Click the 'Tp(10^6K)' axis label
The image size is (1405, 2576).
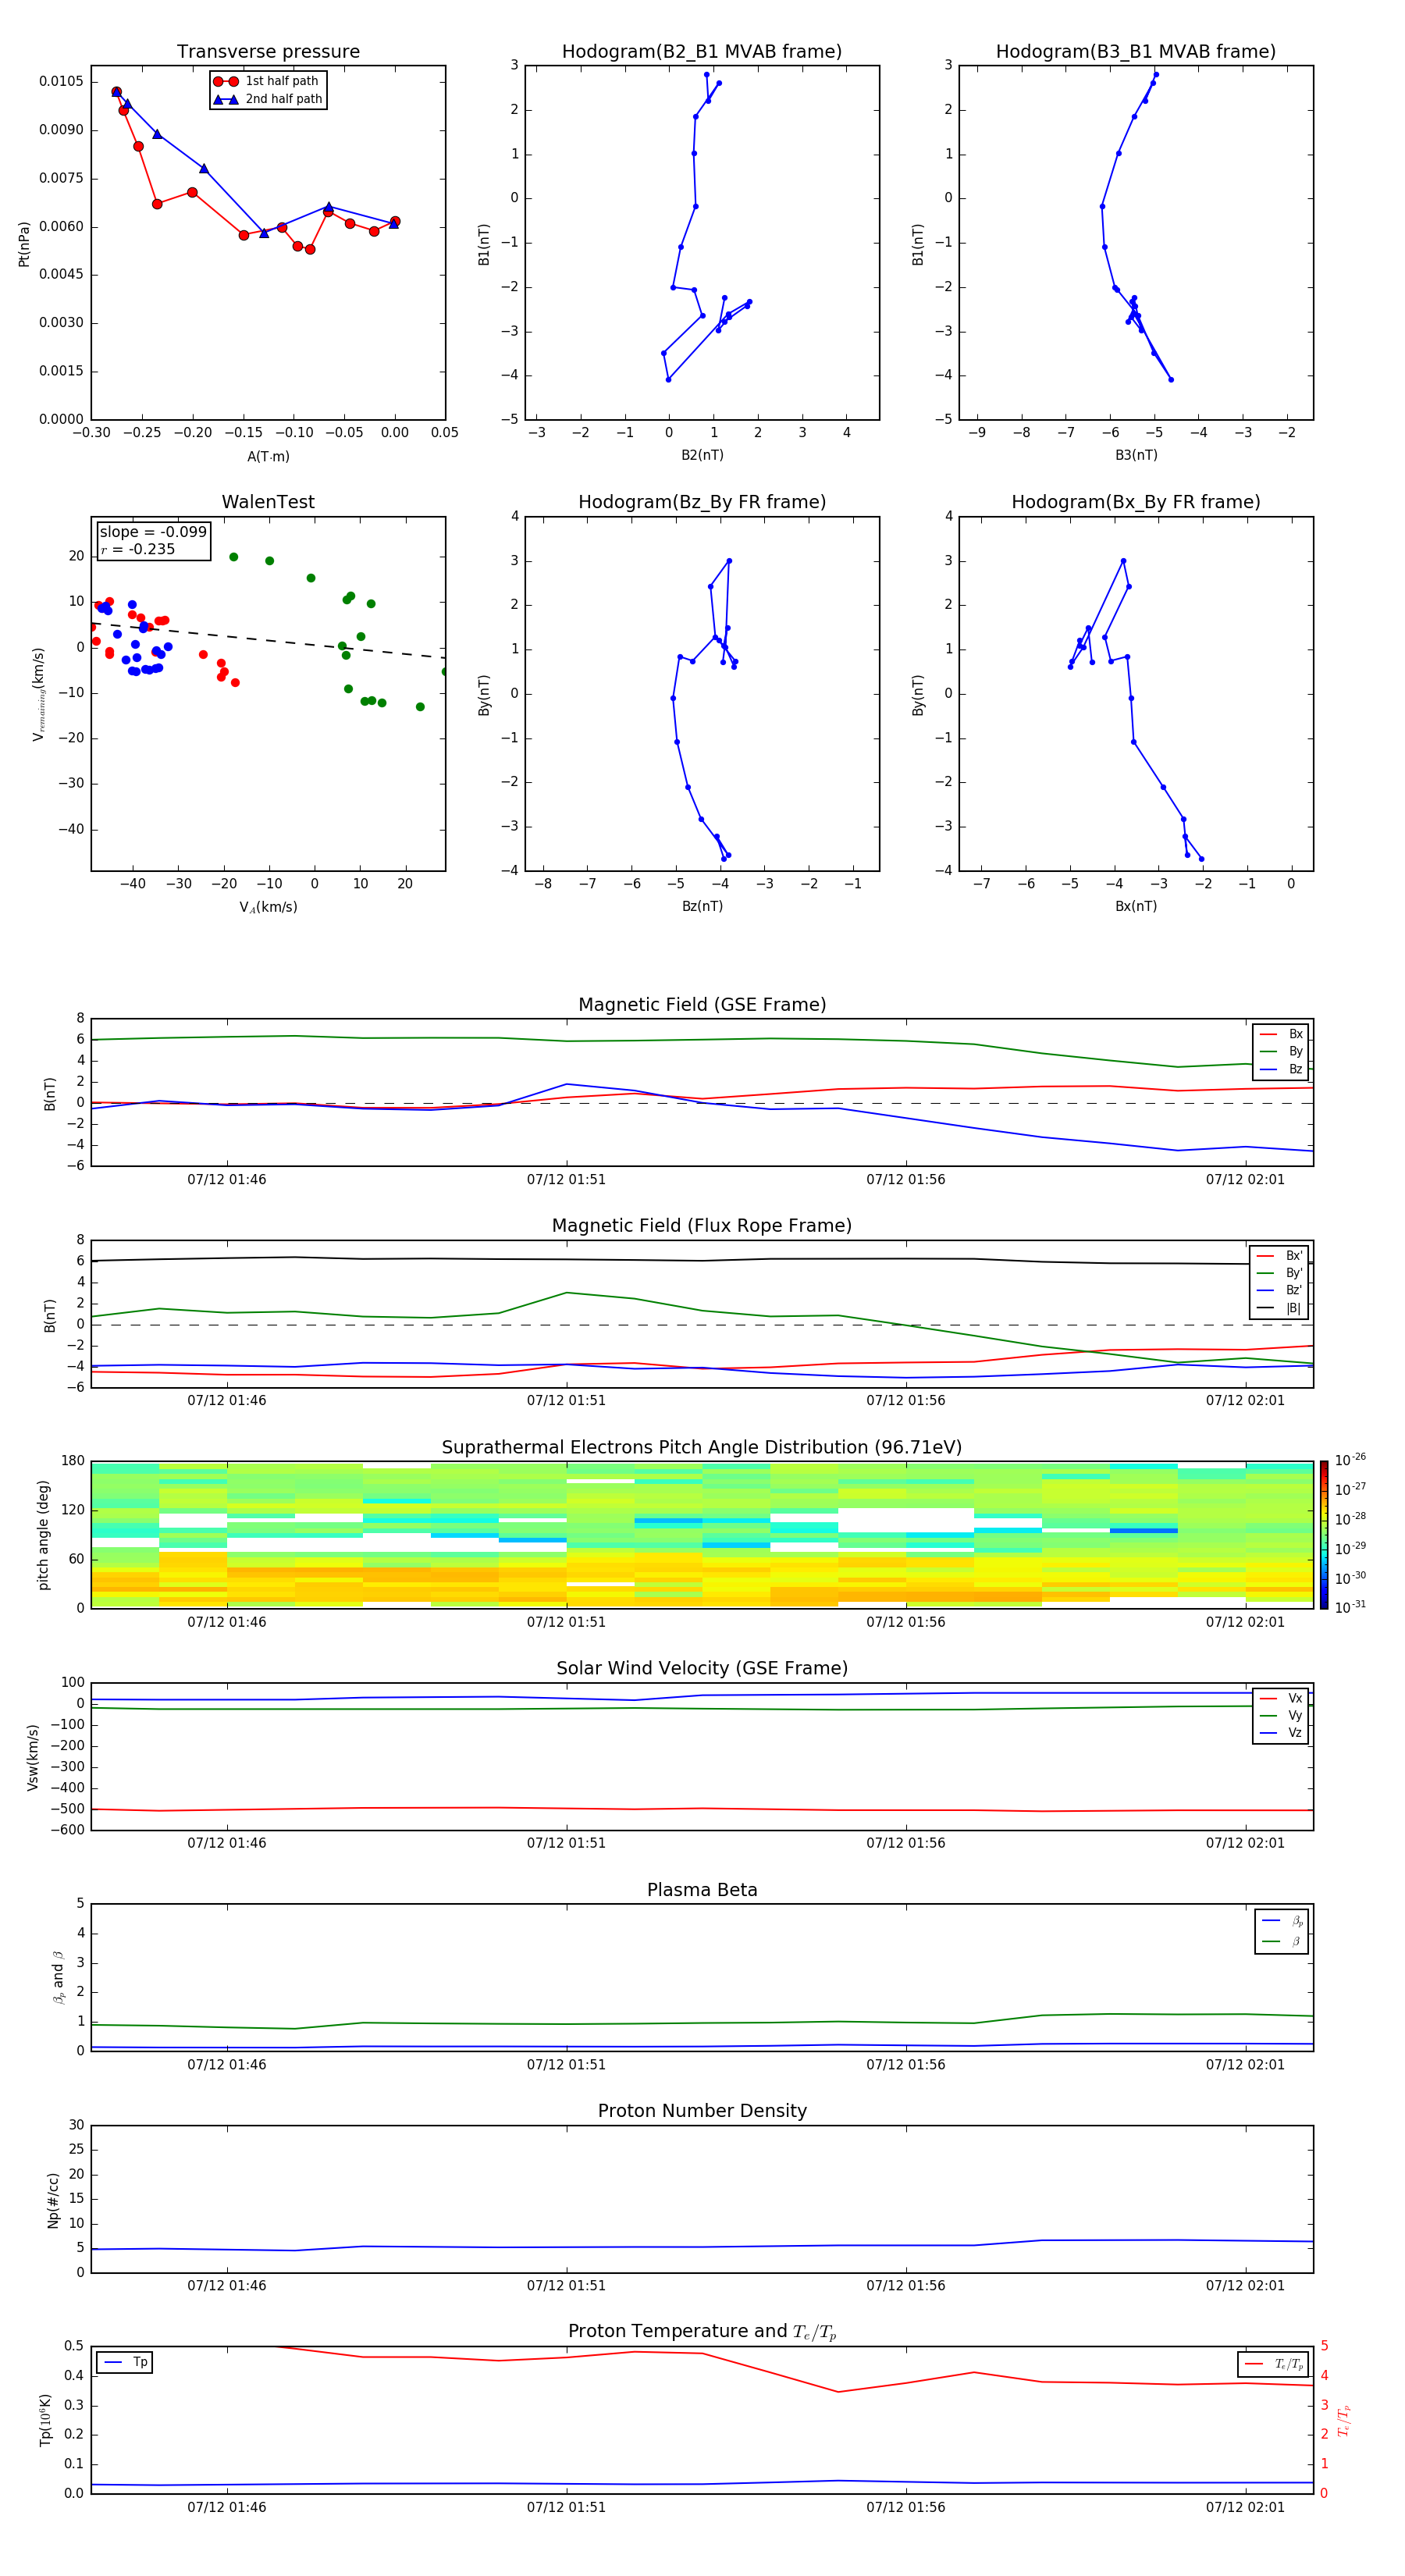coord(45,2420)
